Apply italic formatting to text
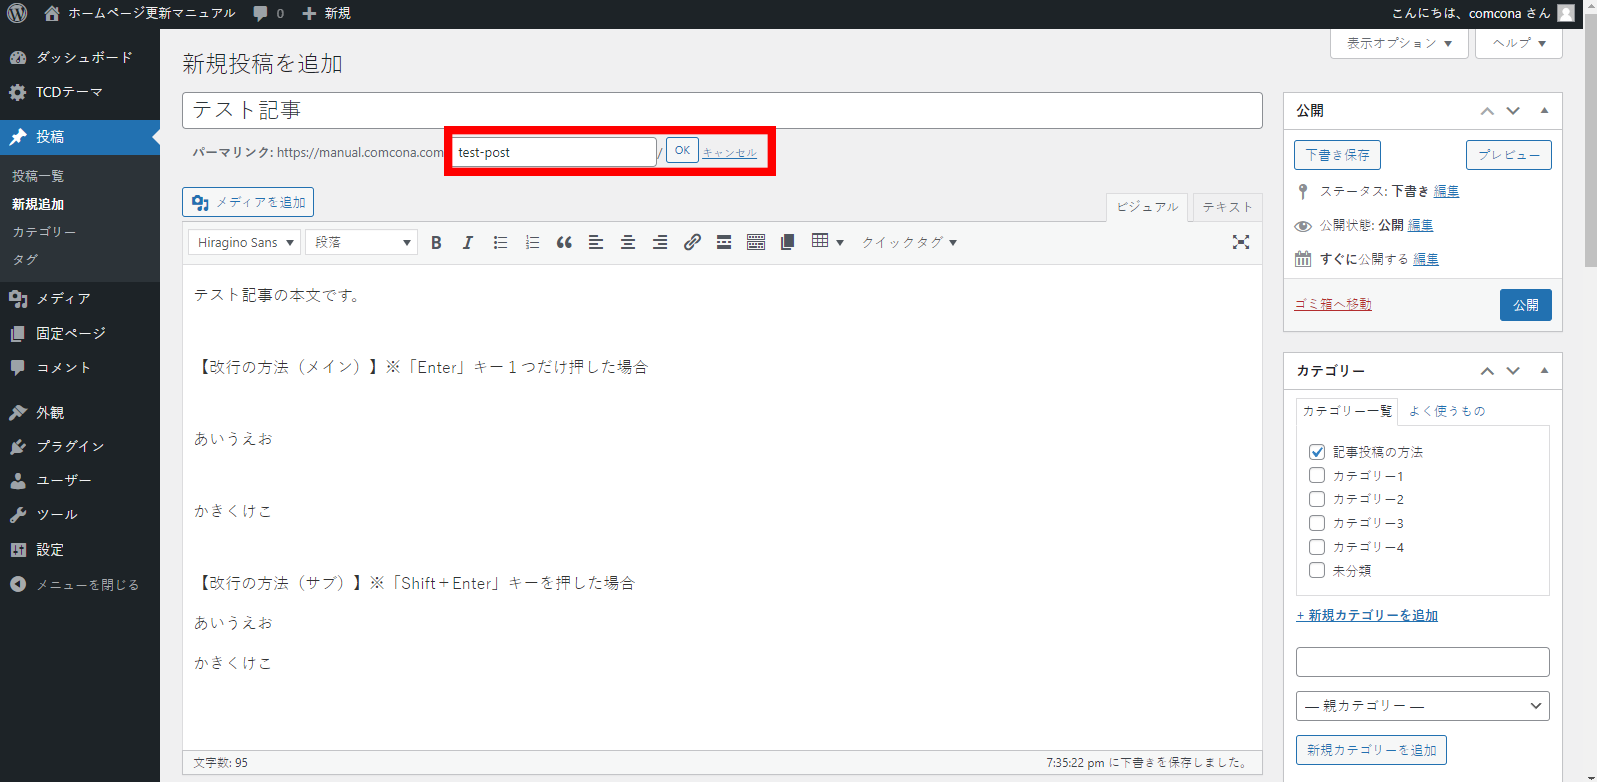1597x782 pixels. tap(467, 243)
